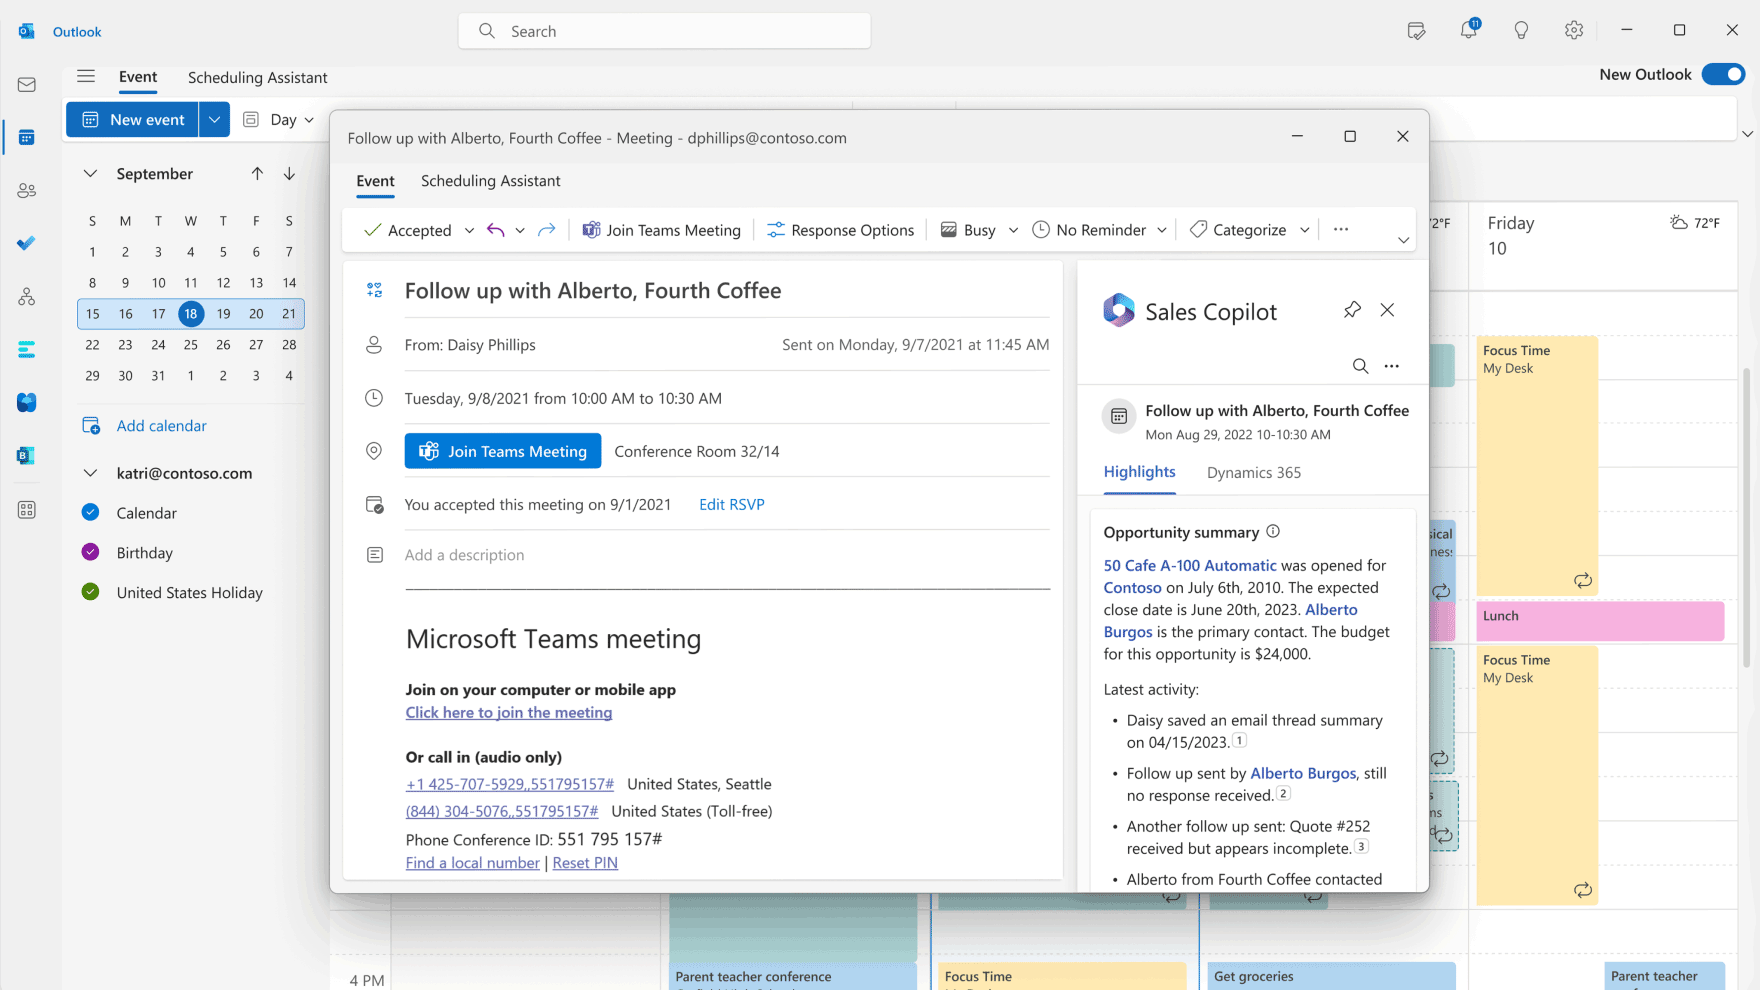Click the search icon in Sales Copilot
Viewport: 1760px width, 990px height.
[1360, 366]
